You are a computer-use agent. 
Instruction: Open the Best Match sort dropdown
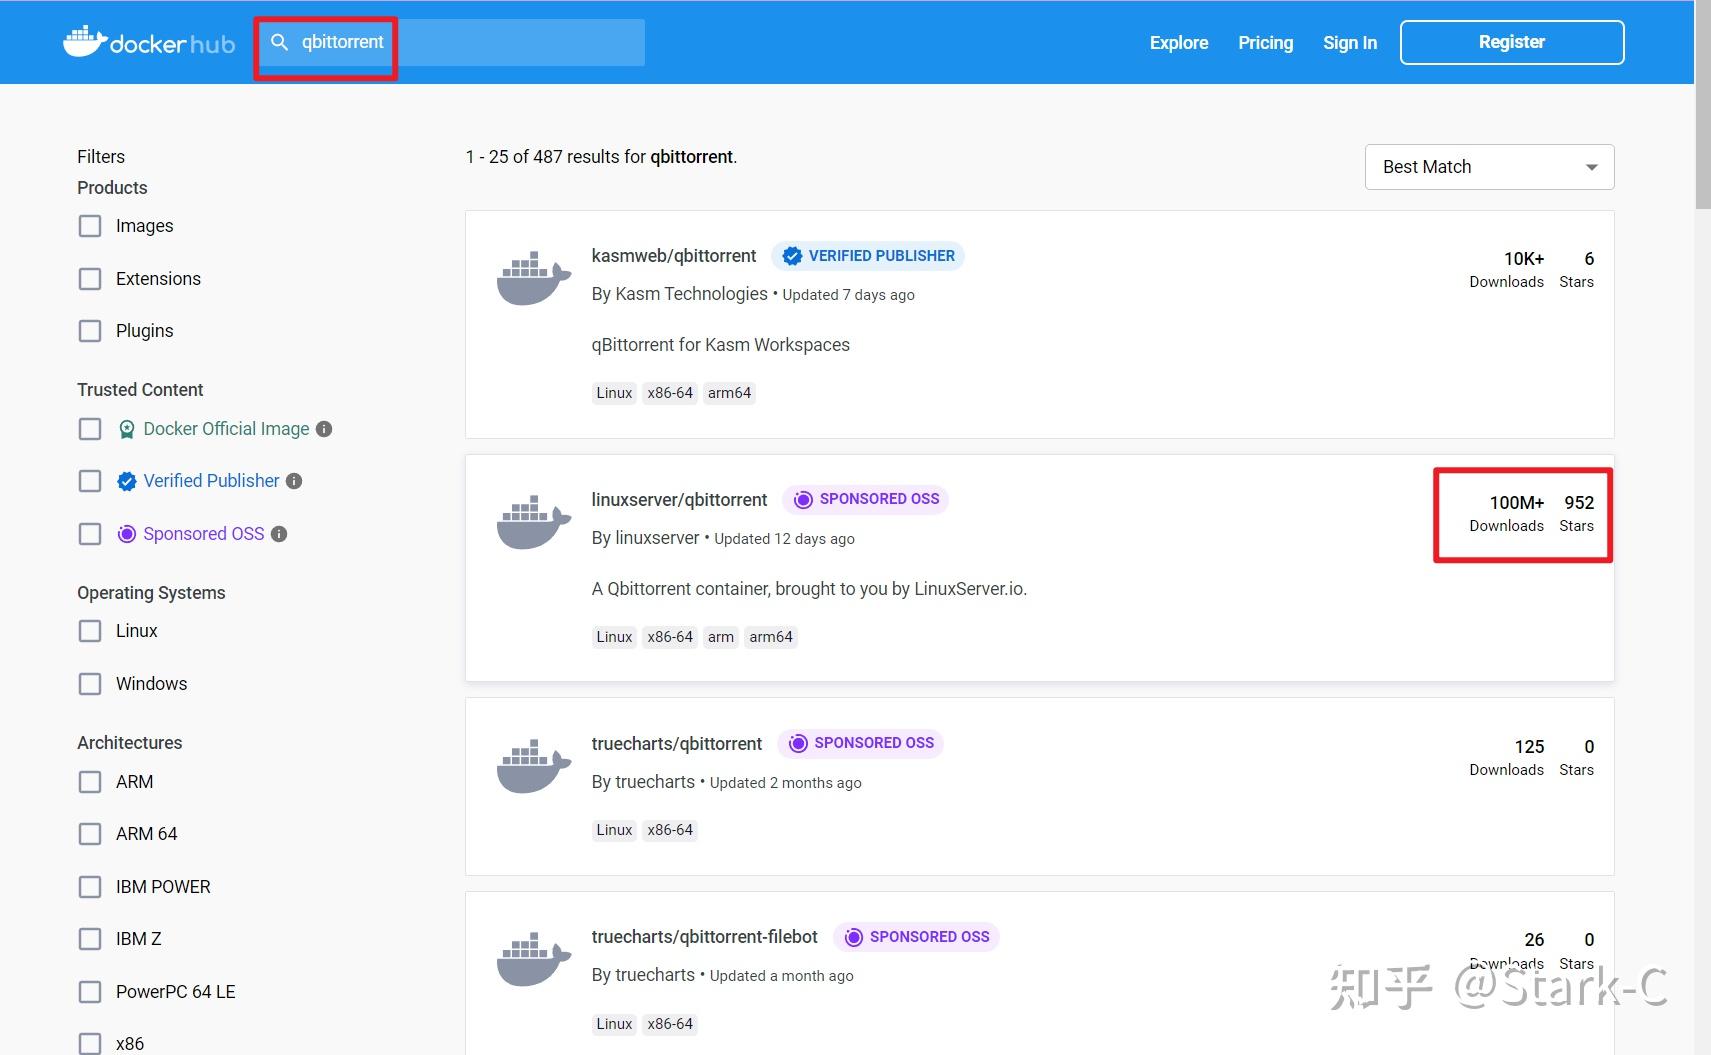1488,166
